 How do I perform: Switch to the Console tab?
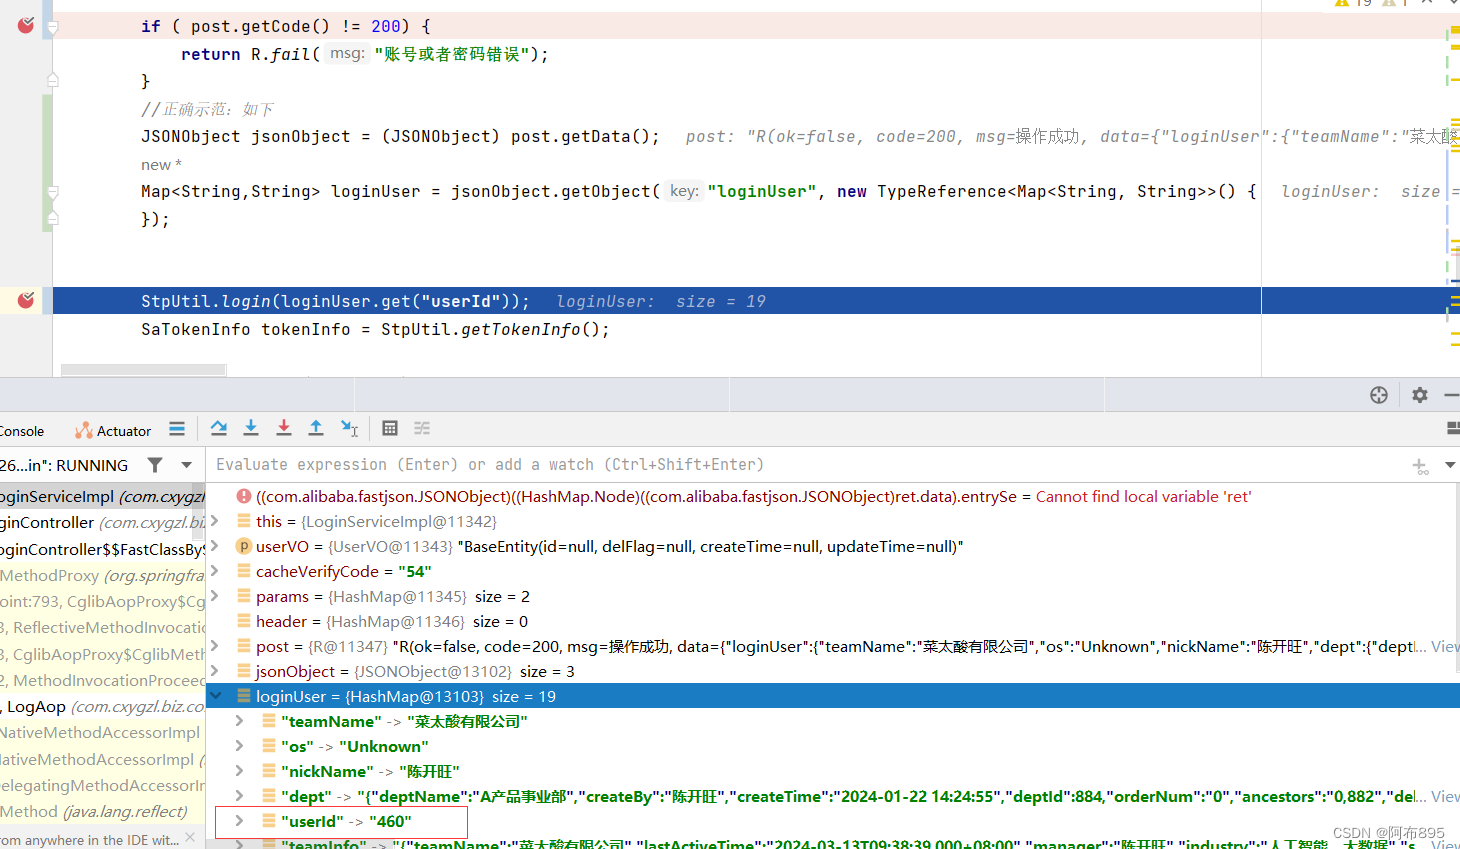[20, 429]
